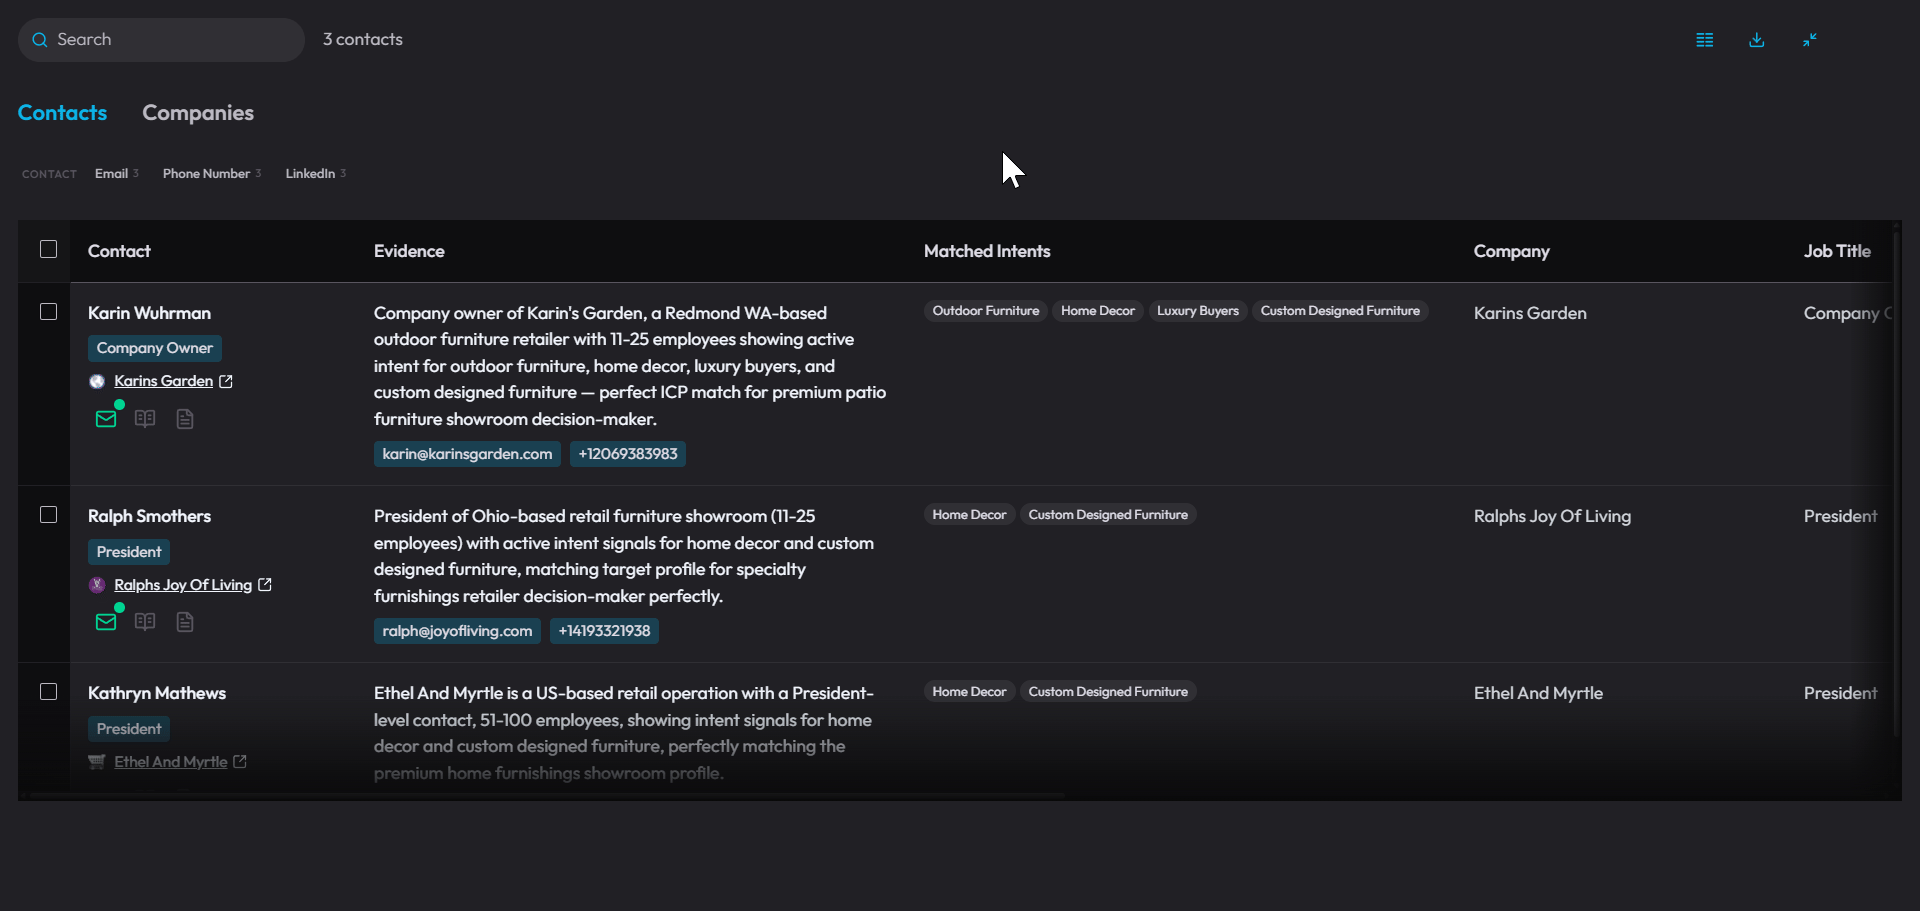The image size is (1920, 911).
Task: Click Home Decor tag in Karin Wuhrman row
Action: [x=1098, y=311]
